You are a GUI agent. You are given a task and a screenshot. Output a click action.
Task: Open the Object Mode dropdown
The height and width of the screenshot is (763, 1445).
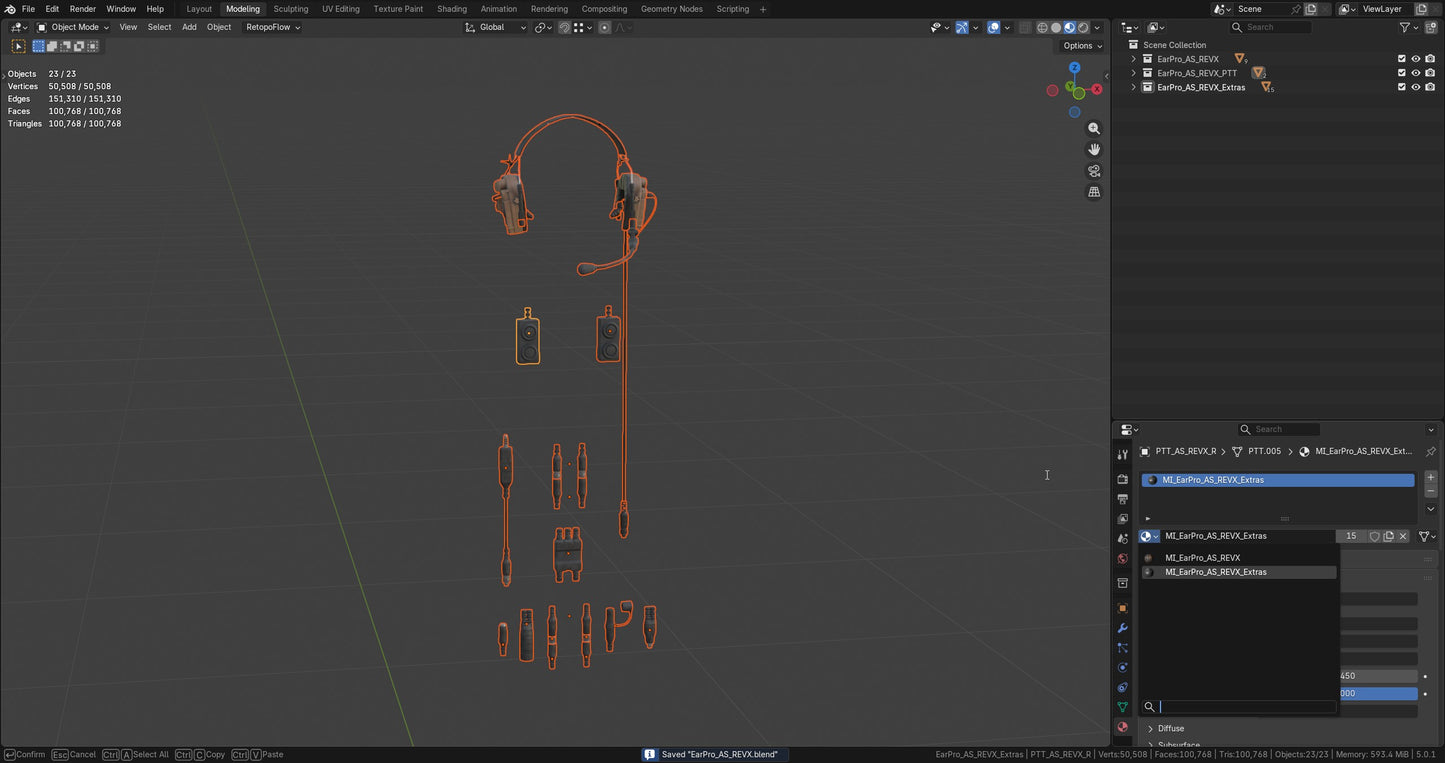tap(75, 27)
